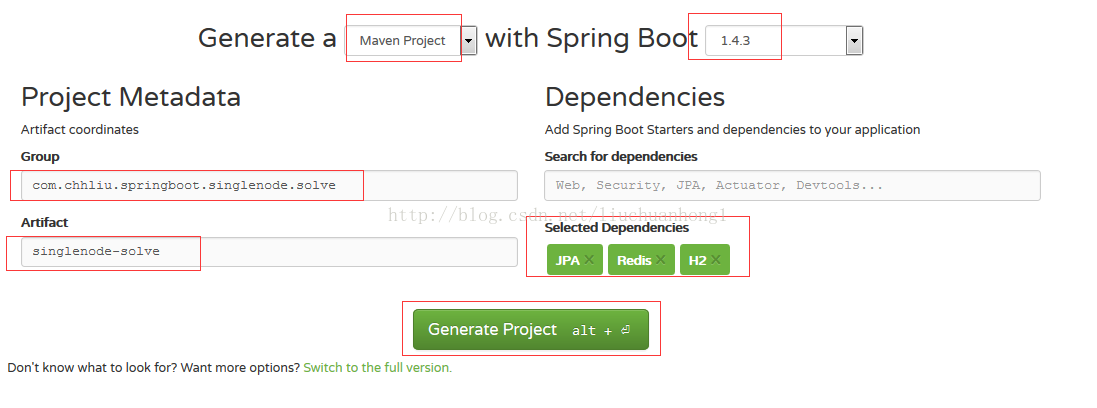Open the Switch to the full version link
1097x408 pixels.
point(378,367)
